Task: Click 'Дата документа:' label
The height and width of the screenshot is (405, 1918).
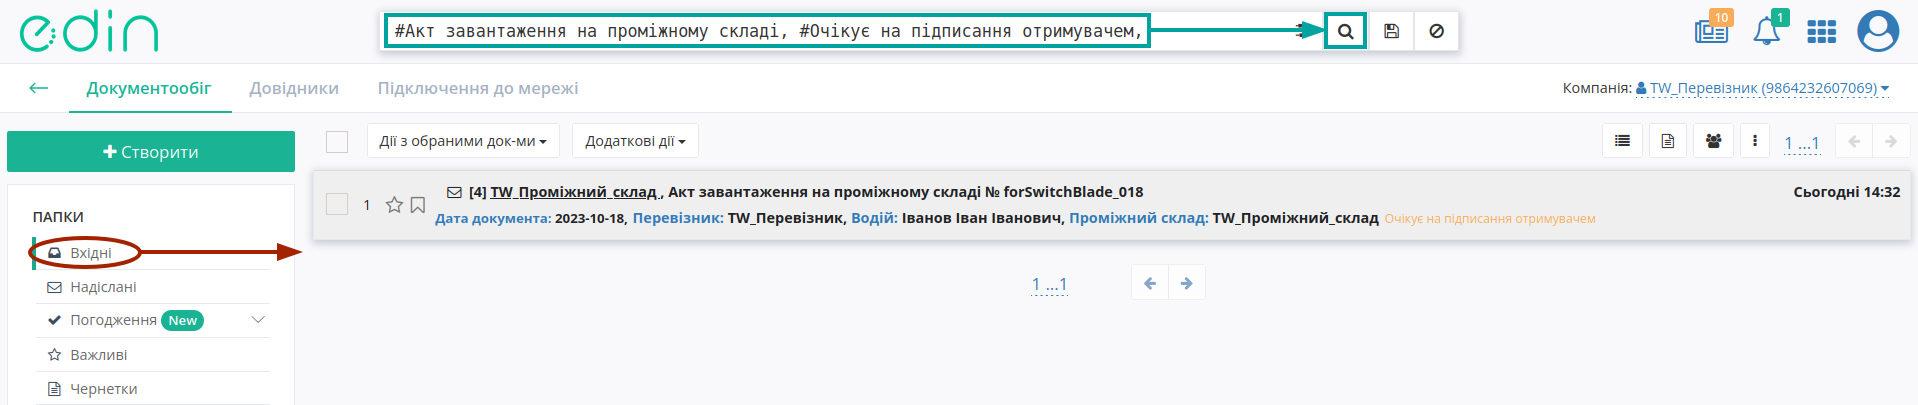Action: pos(493,218)
